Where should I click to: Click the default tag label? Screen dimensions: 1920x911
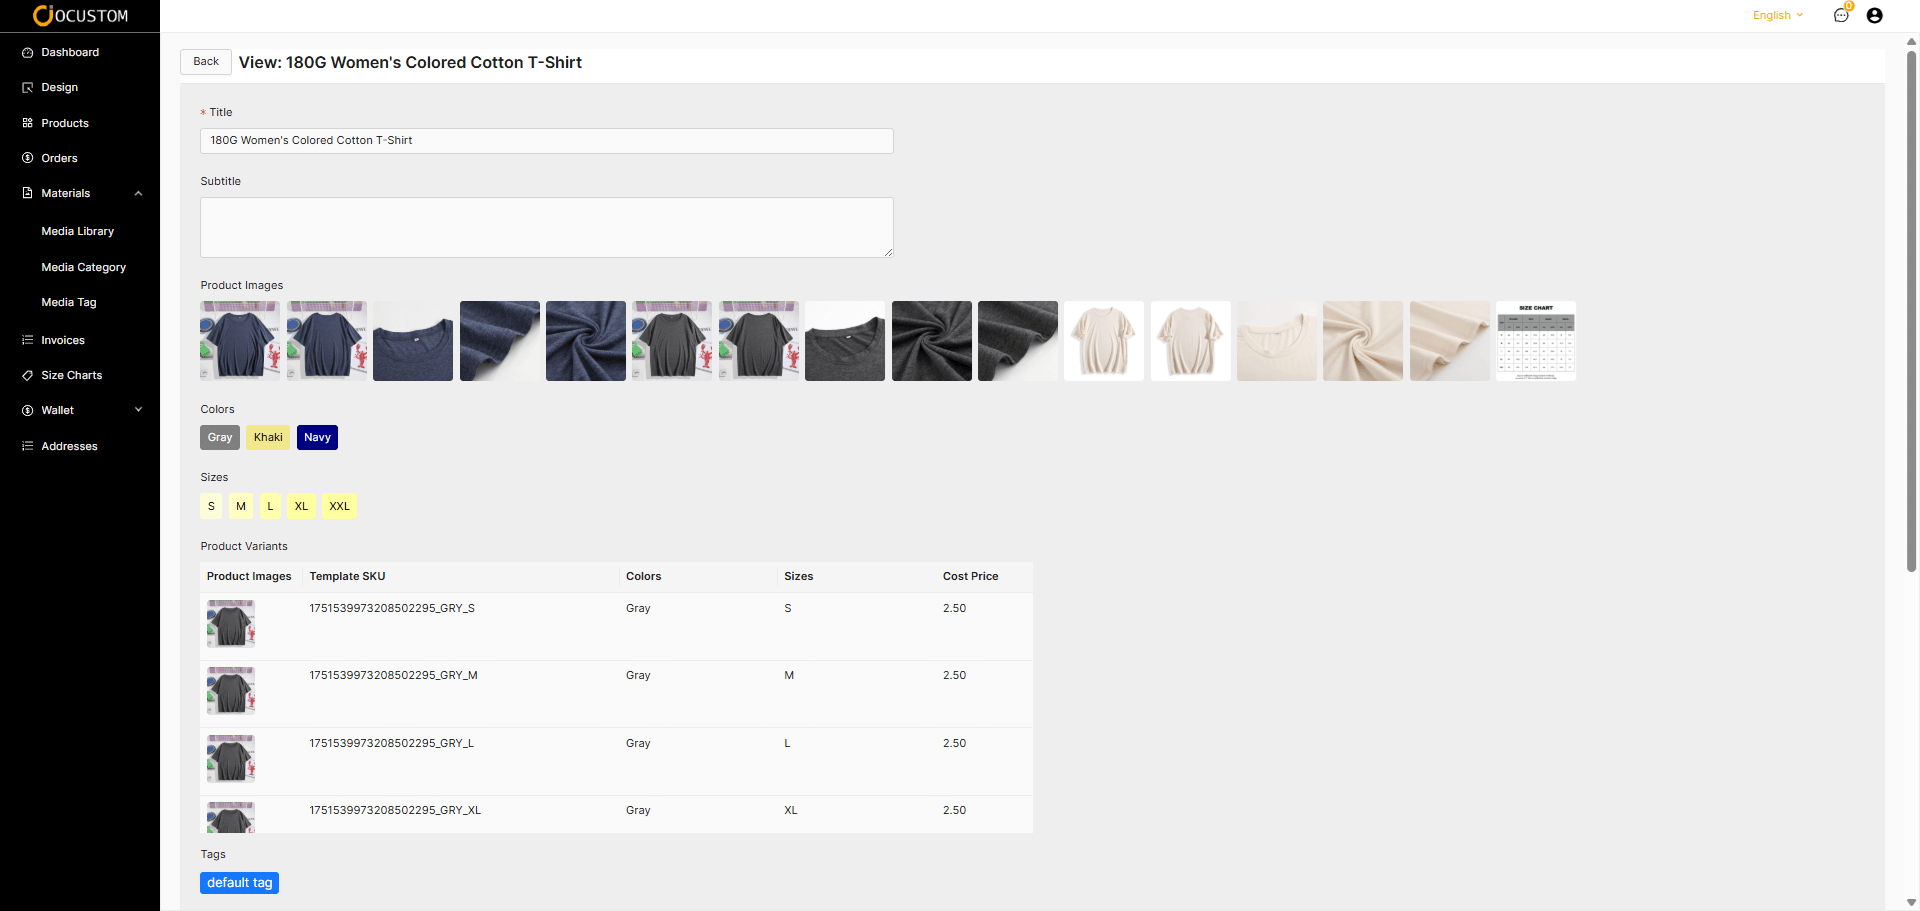point(239,883)
